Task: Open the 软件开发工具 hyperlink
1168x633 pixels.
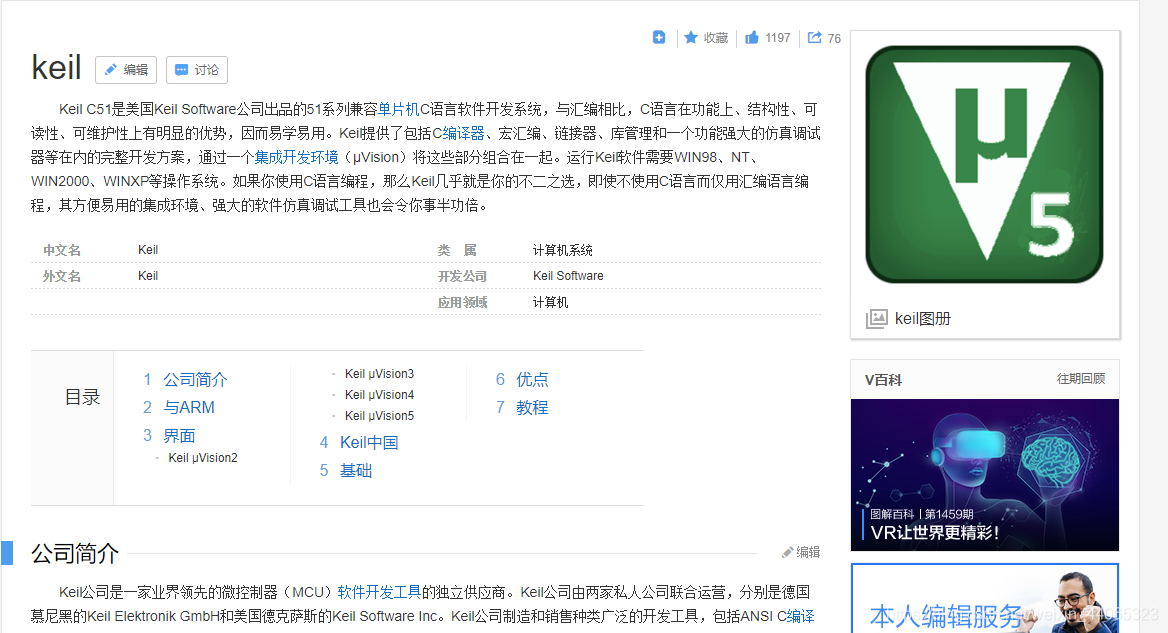Action: 379,592
